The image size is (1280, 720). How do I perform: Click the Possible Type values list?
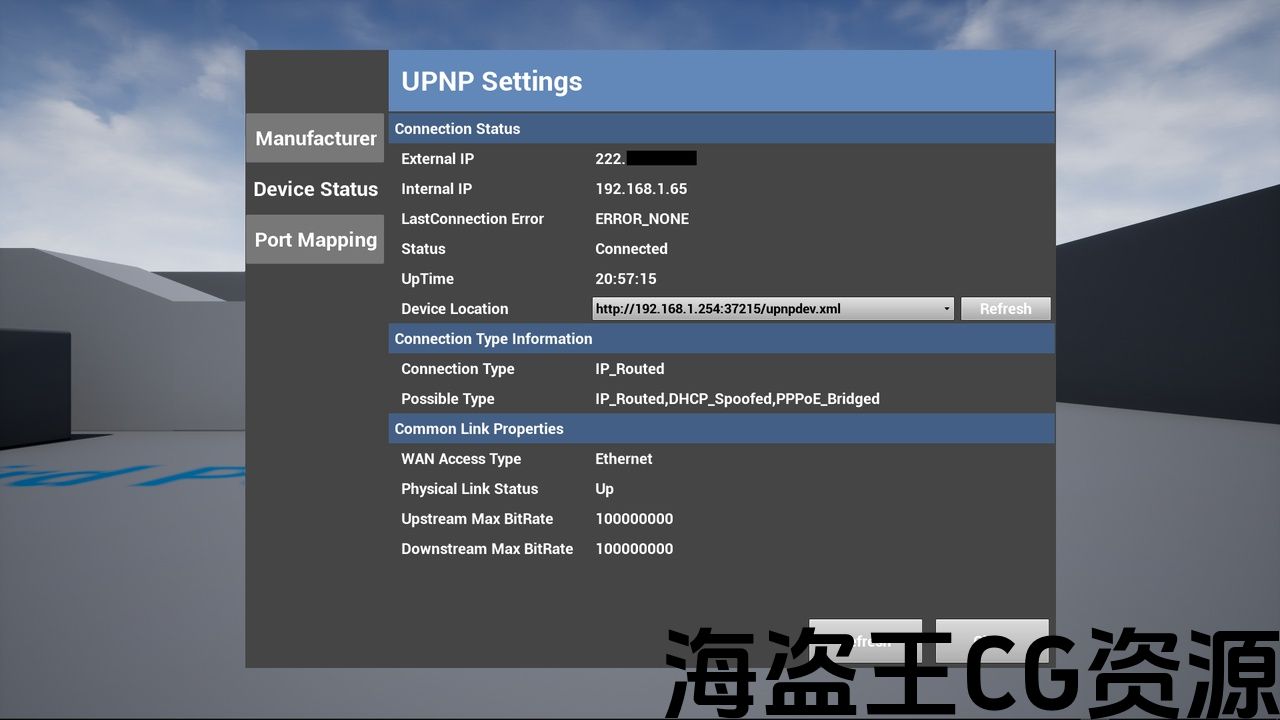point(737,399)
